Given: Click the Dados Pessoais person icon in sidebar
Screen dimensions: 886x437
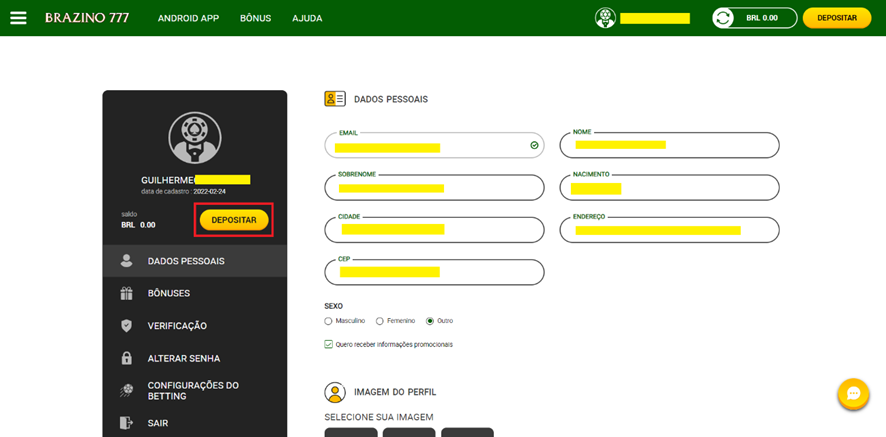Looking at the screenshot, I should [126, 261].
